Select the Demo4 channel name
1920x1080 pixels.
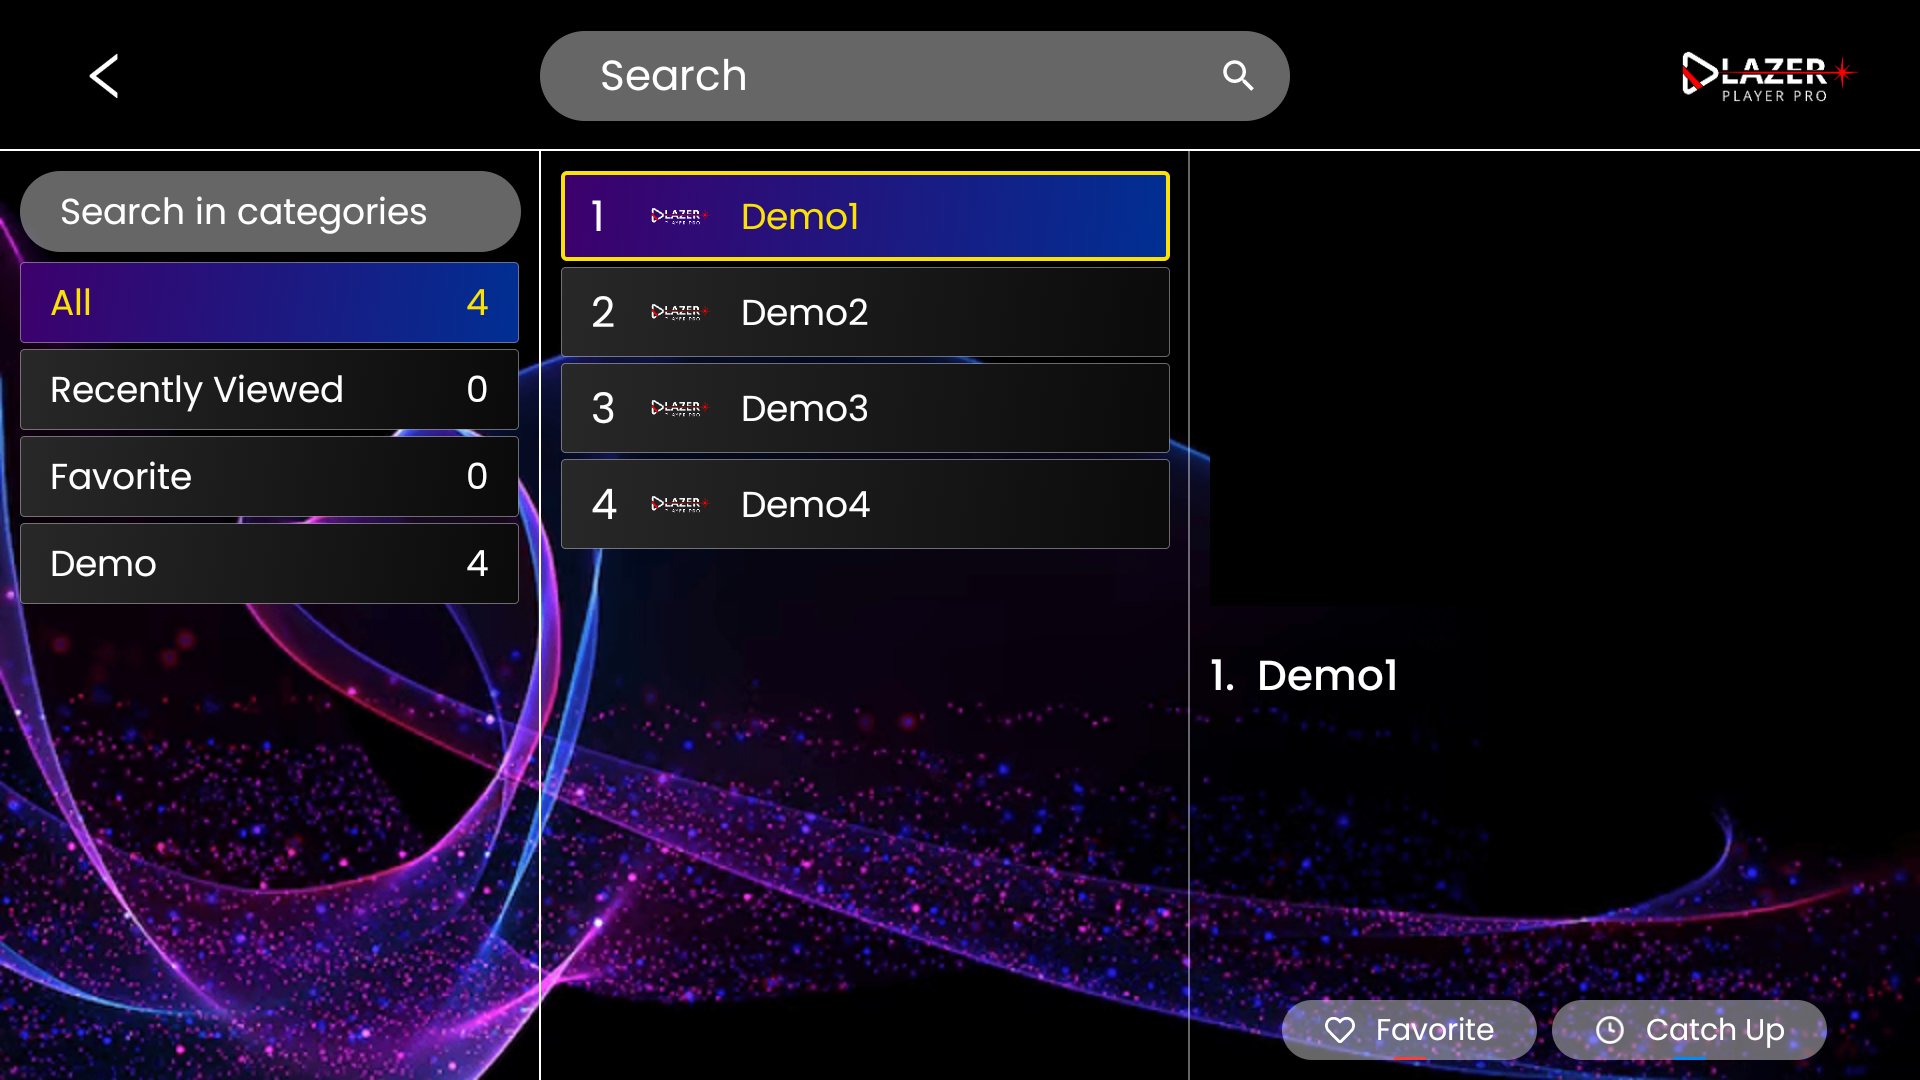[805, 505]
